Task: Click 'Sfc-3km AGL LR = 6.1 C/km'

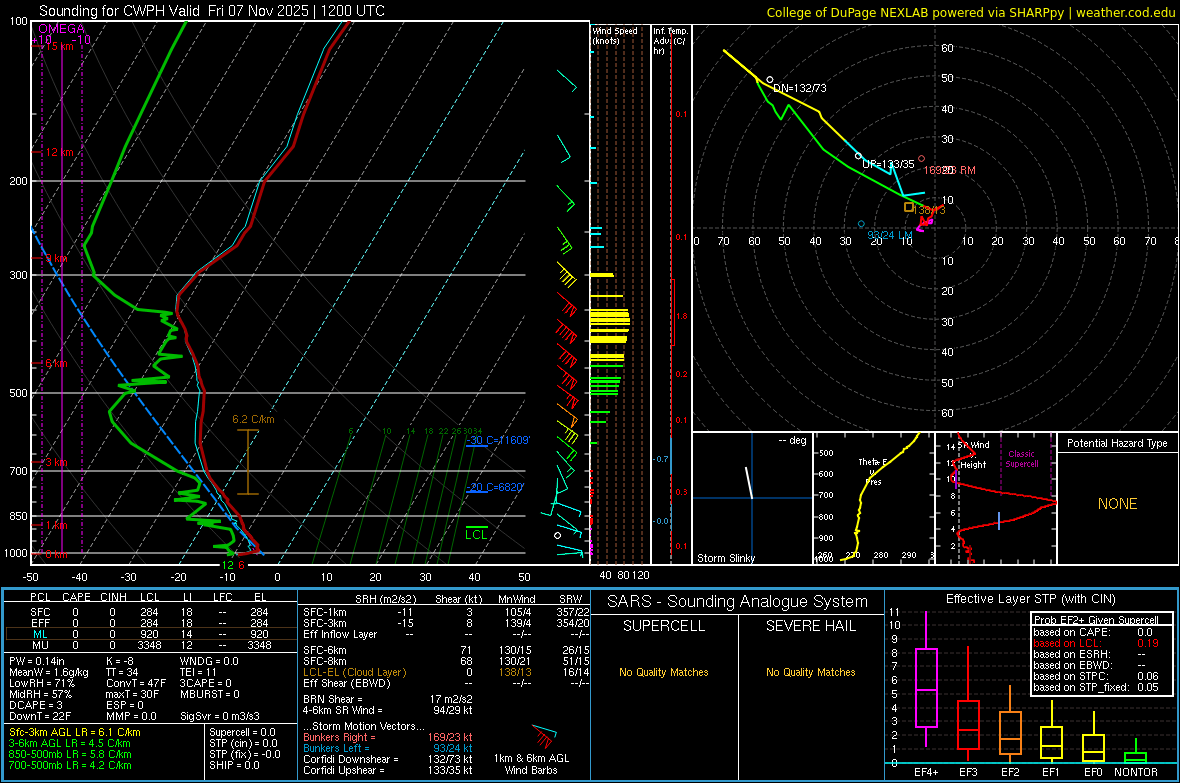Action: click(75, 732)
